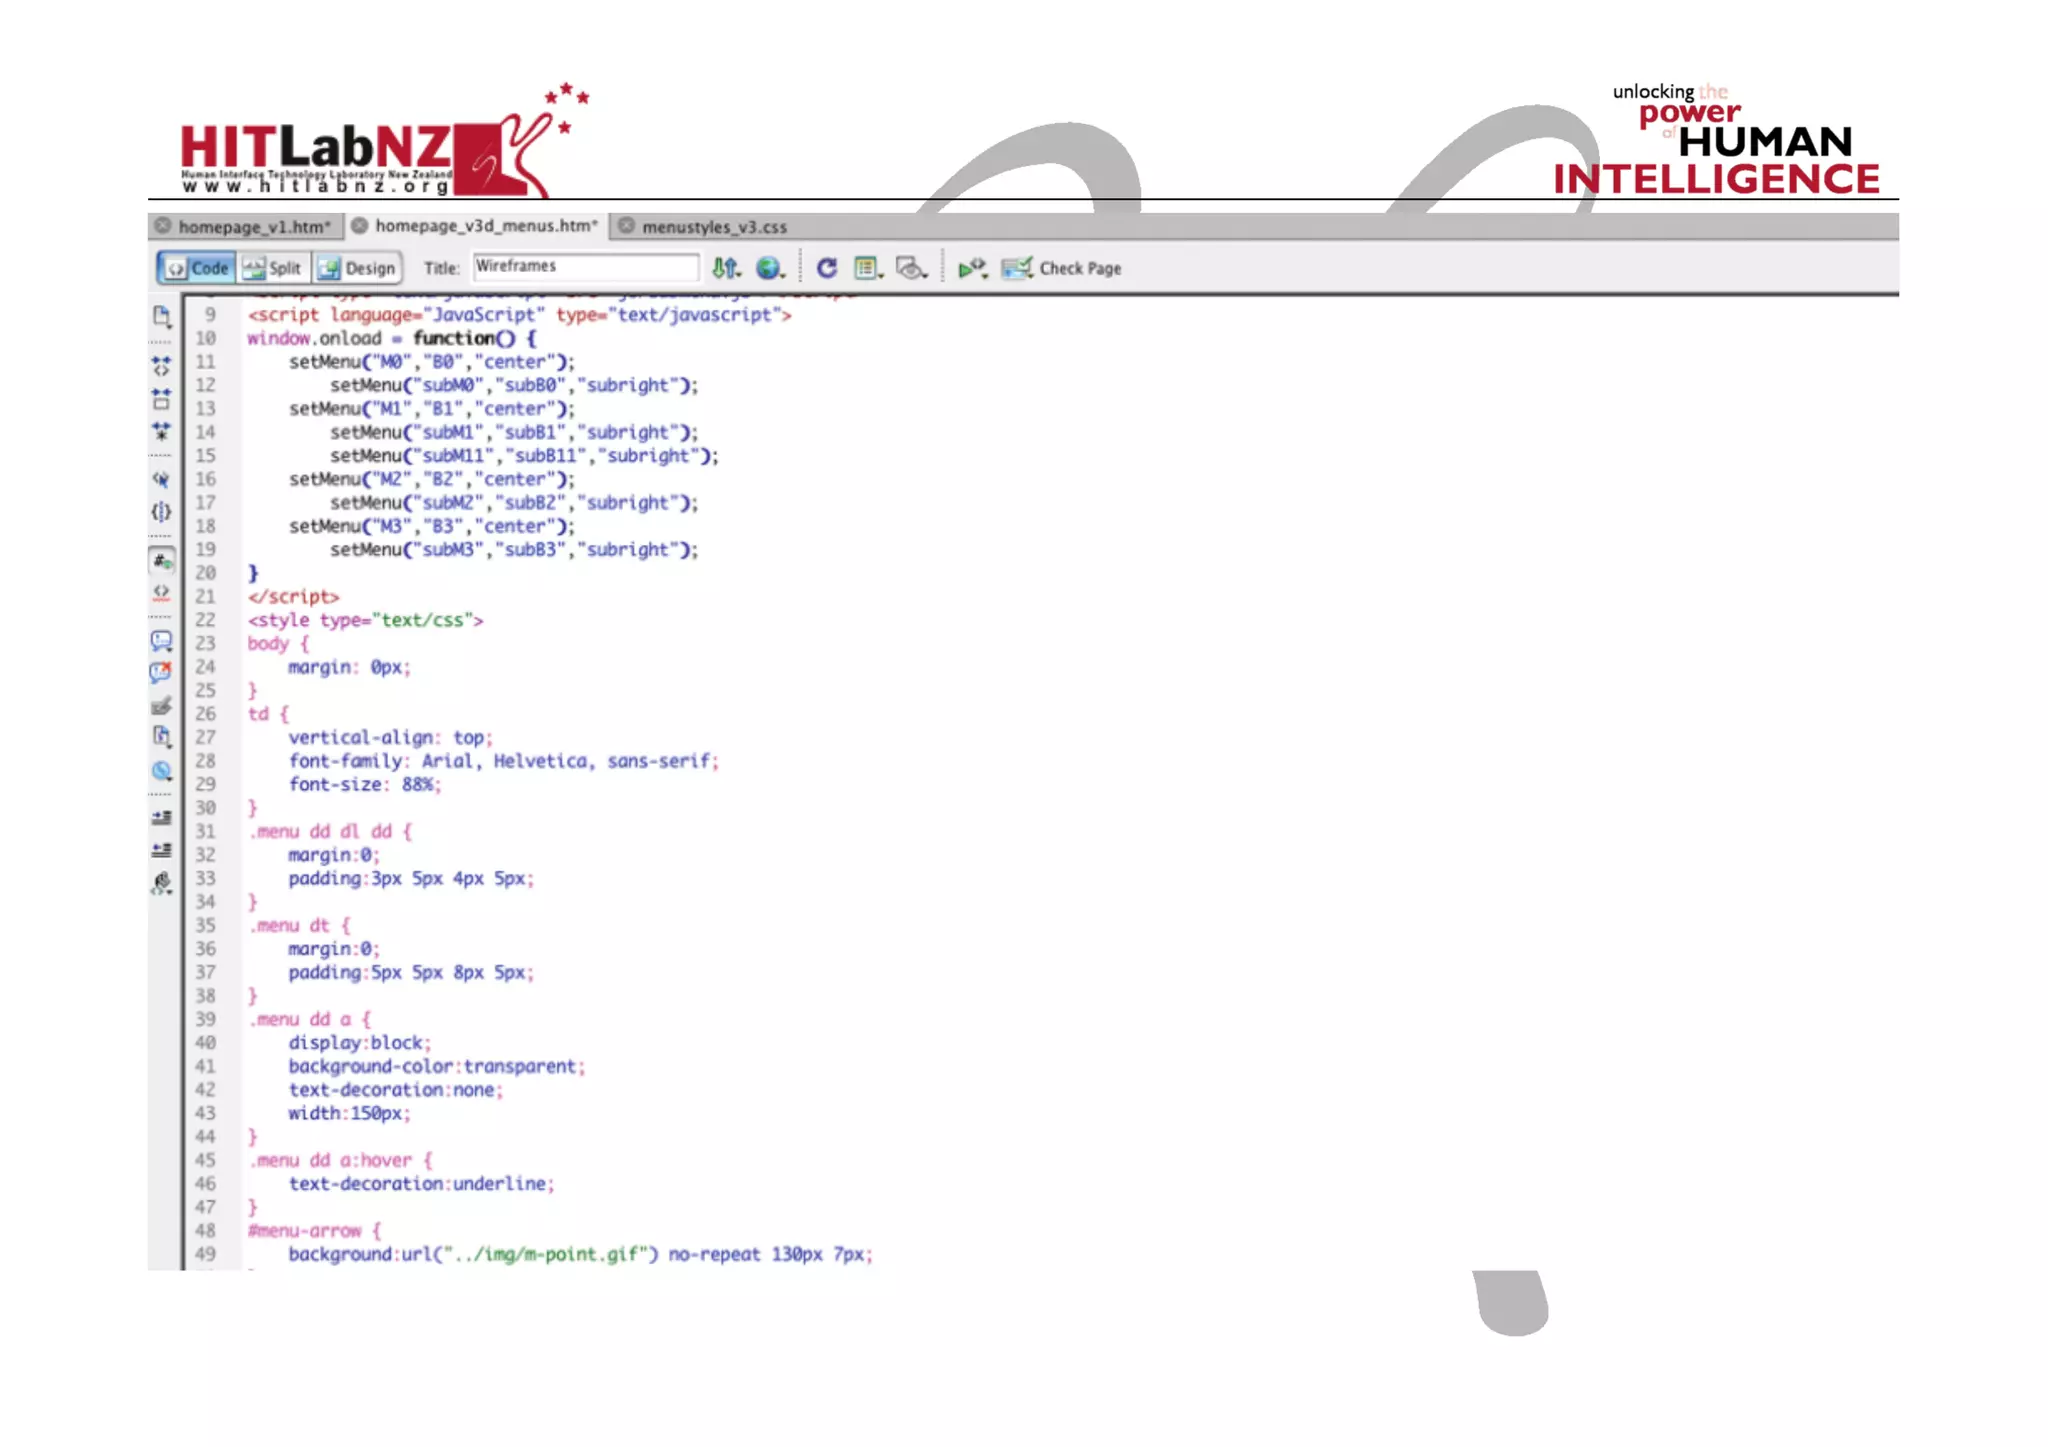Toggle highlight invalid code button

pos(161,593)
